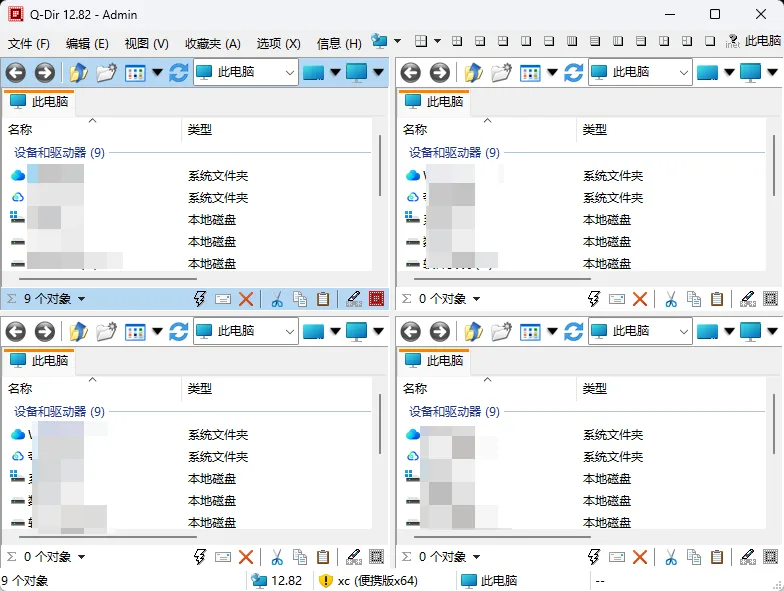Click the paste clipboard icon in top-left pane
This screenshot has width=784, height=591.
tap(323, 299)
